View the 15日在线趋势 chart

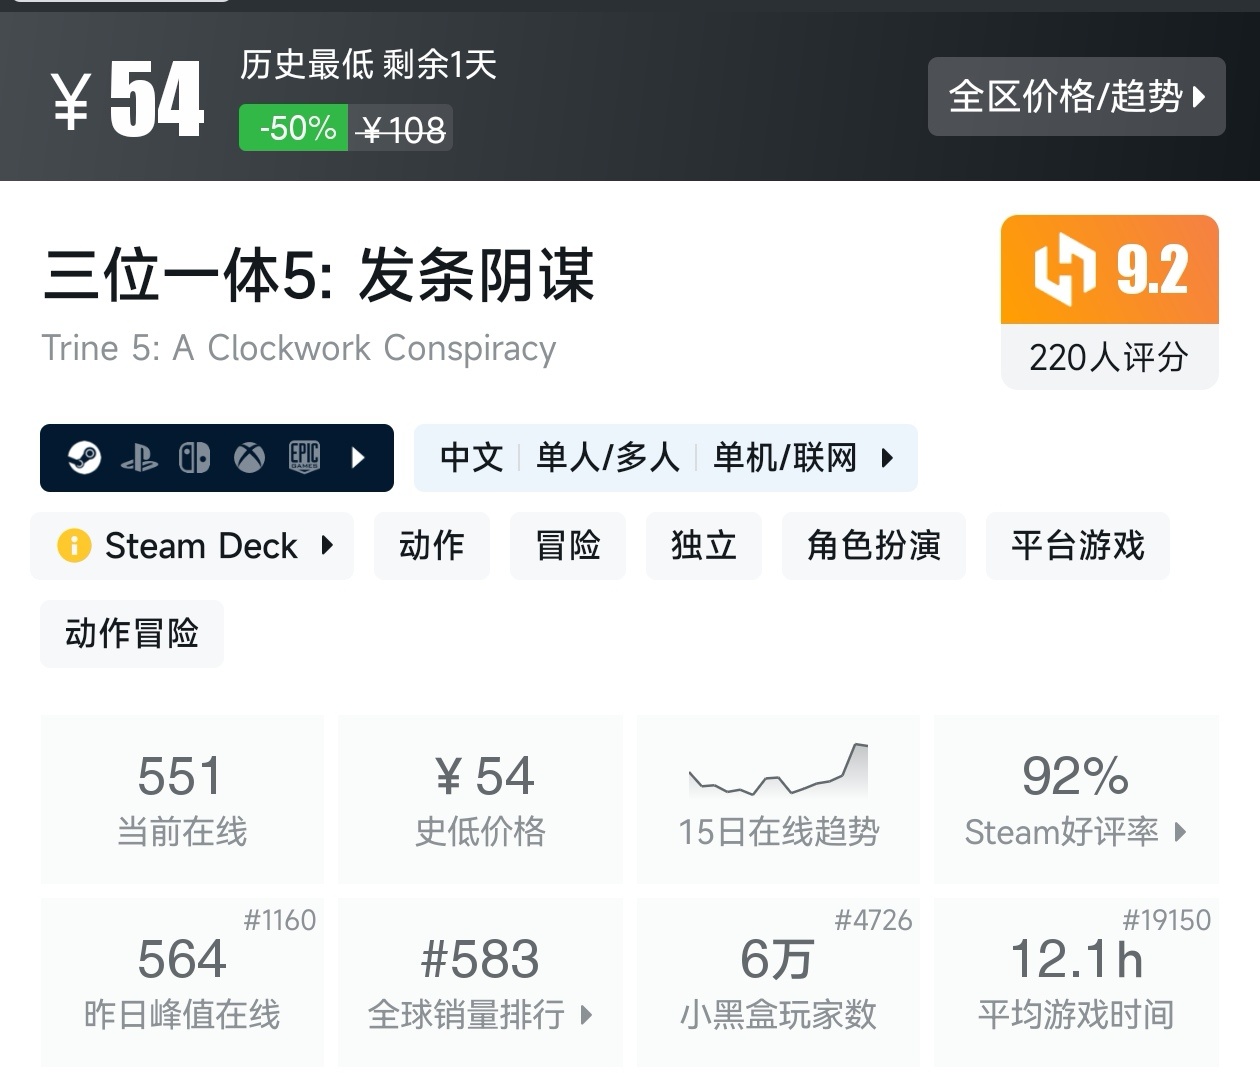point(778,799)
